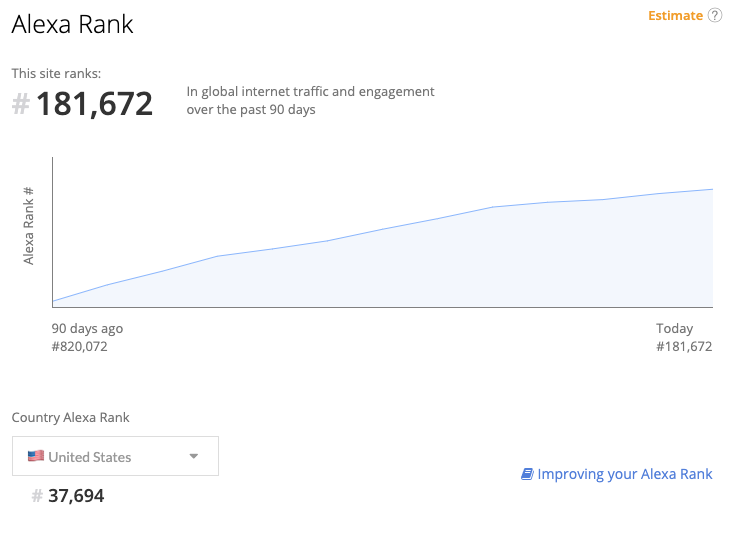
Task: Click the vertical Alexa Rank # axis label
Action: (x=29, y=225)
